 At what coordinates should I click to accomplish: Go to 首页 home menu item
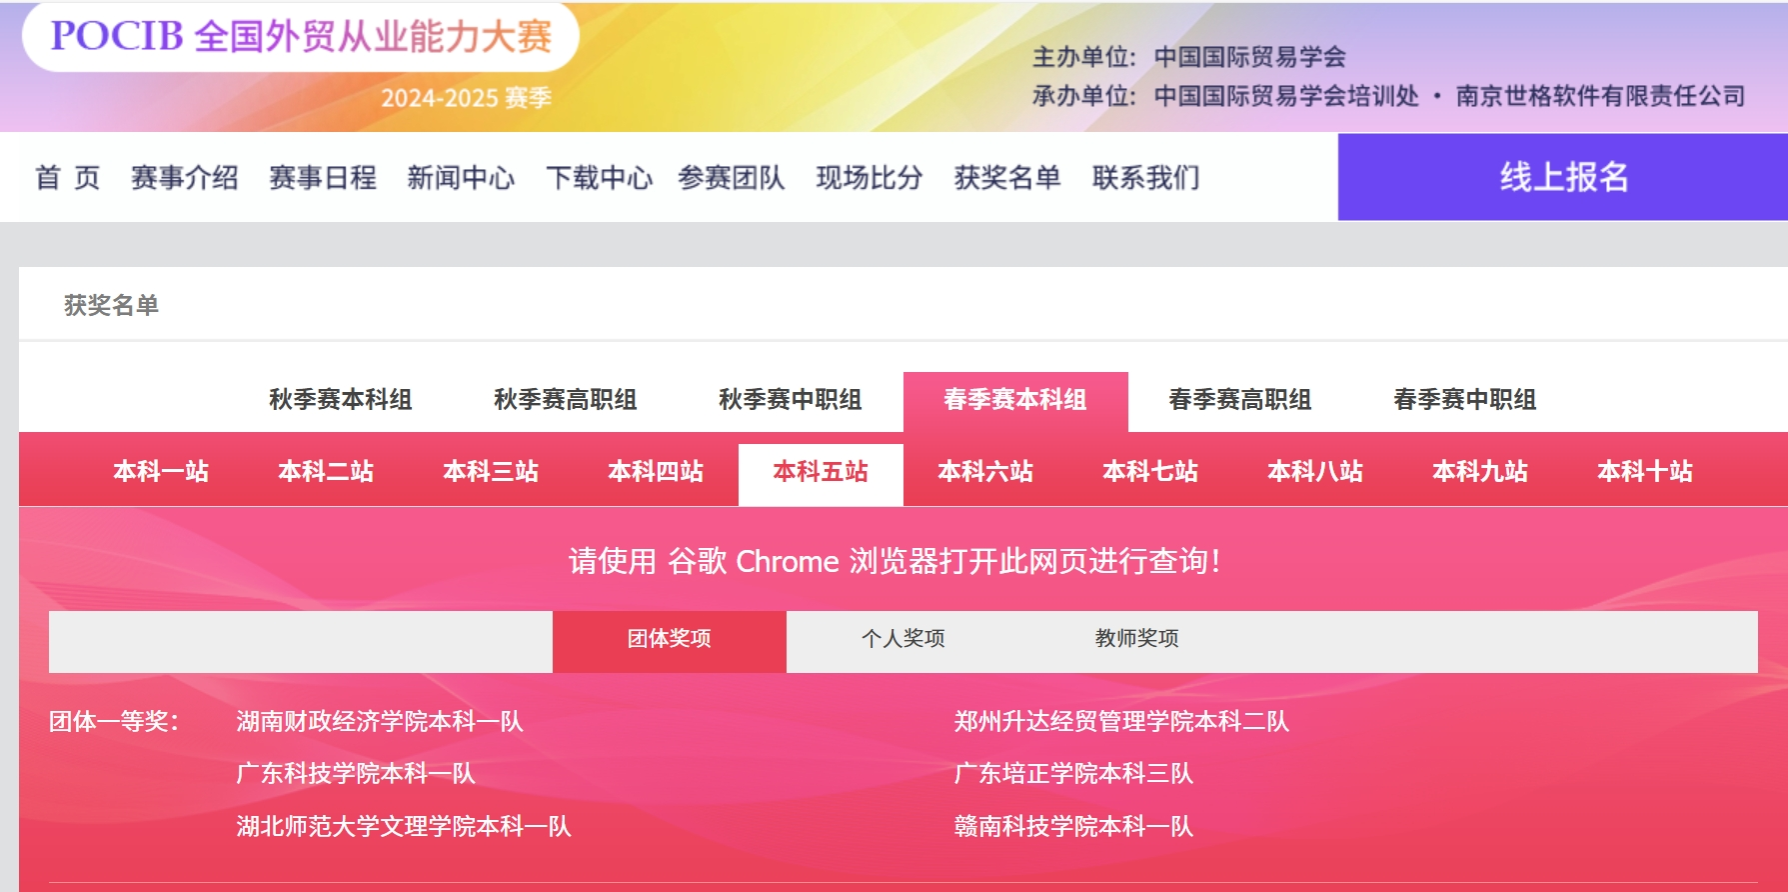tap(68, 178)
